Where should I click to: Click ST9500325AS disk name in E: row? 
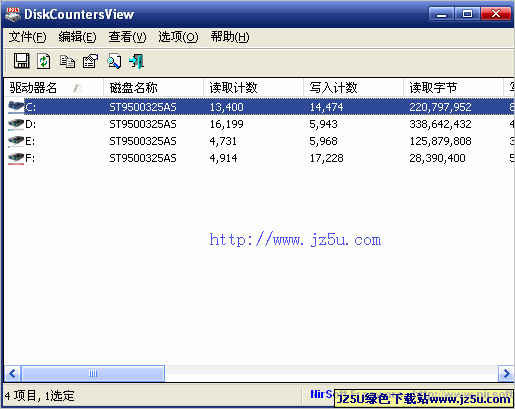click(143, 141)
